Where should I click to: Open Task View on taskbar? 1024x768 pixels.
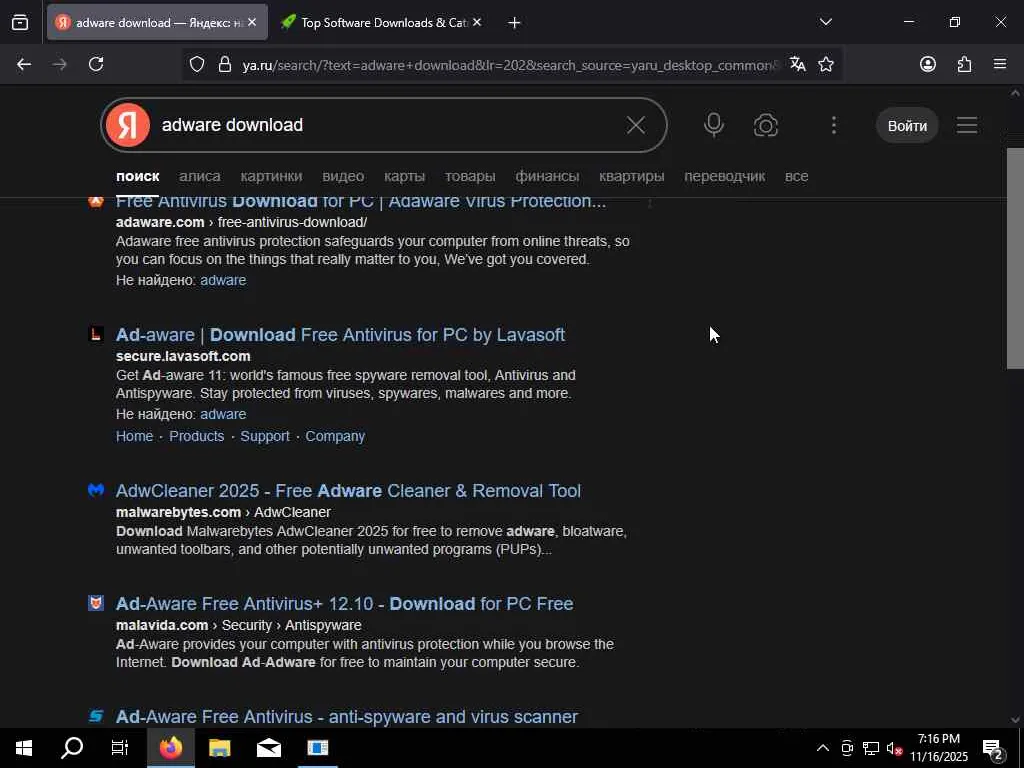point(120,748)
